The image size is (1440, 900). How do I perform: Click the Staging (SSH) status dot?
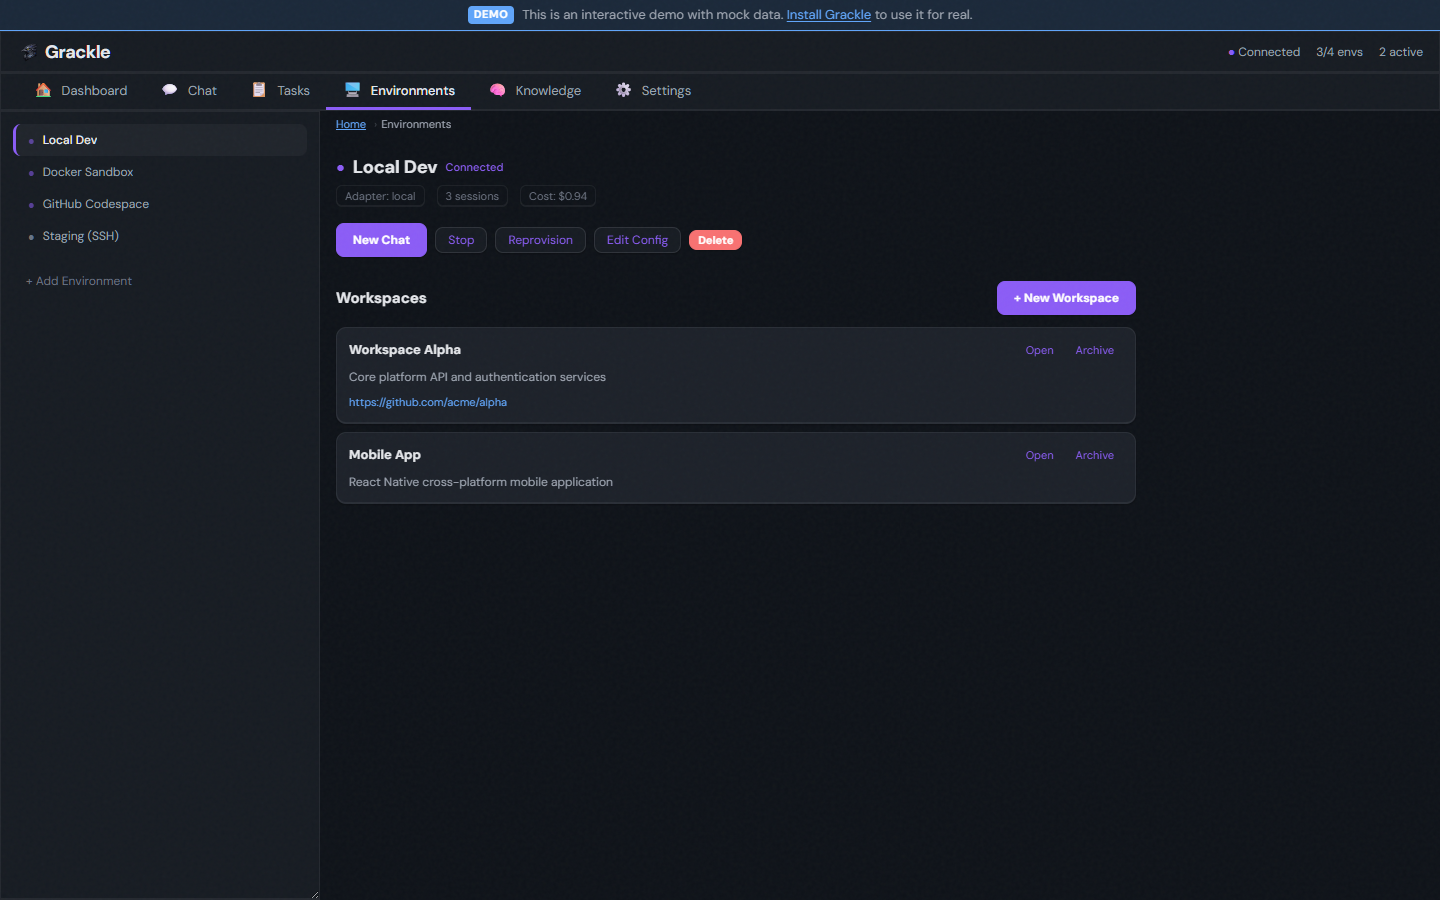pos(30,236)
